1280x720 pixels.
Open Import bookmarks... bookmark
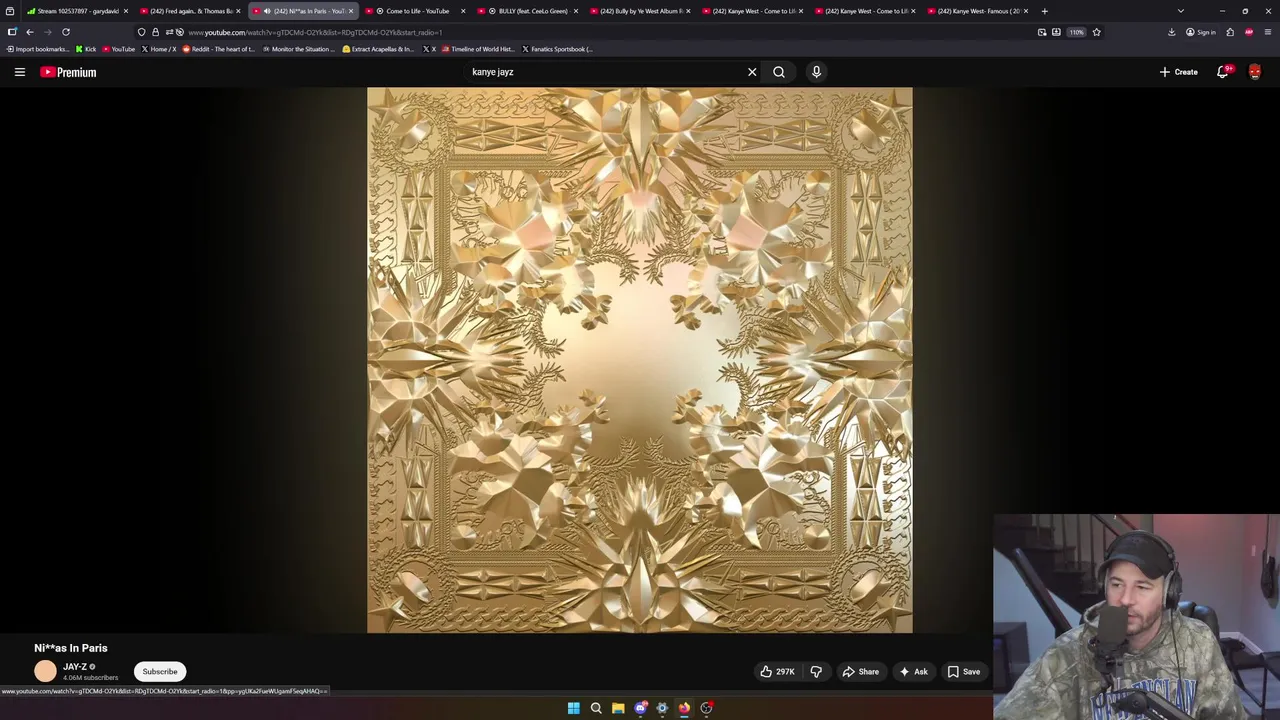coord(36,49)
